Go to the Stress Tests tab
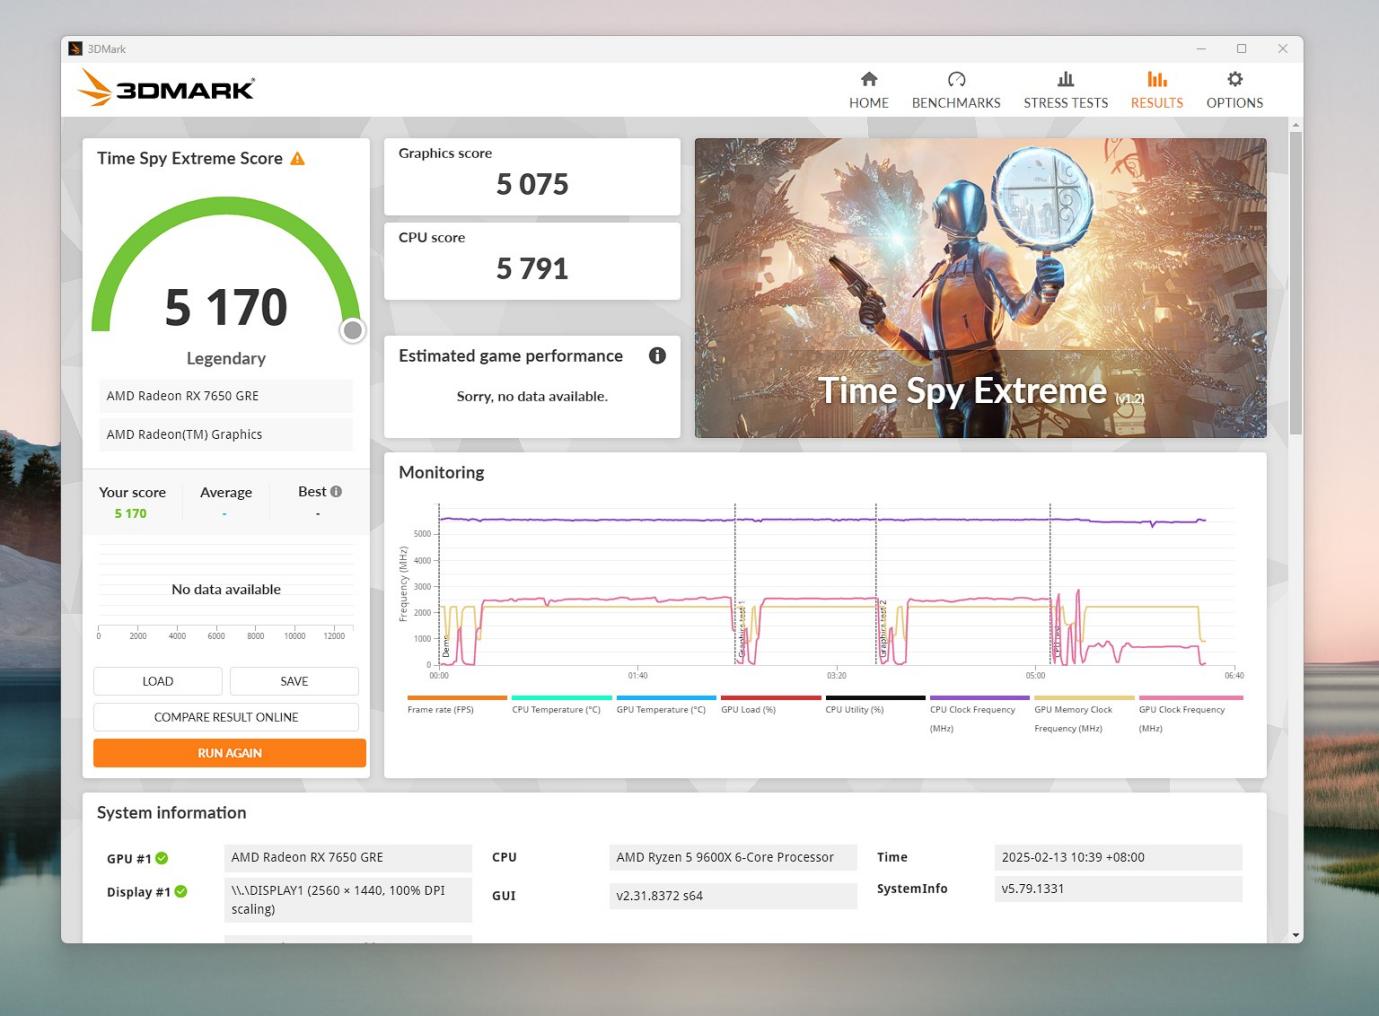The height and width of the screenshot is (1016, 1379). pyautogui.click(x=1065, y=89)
